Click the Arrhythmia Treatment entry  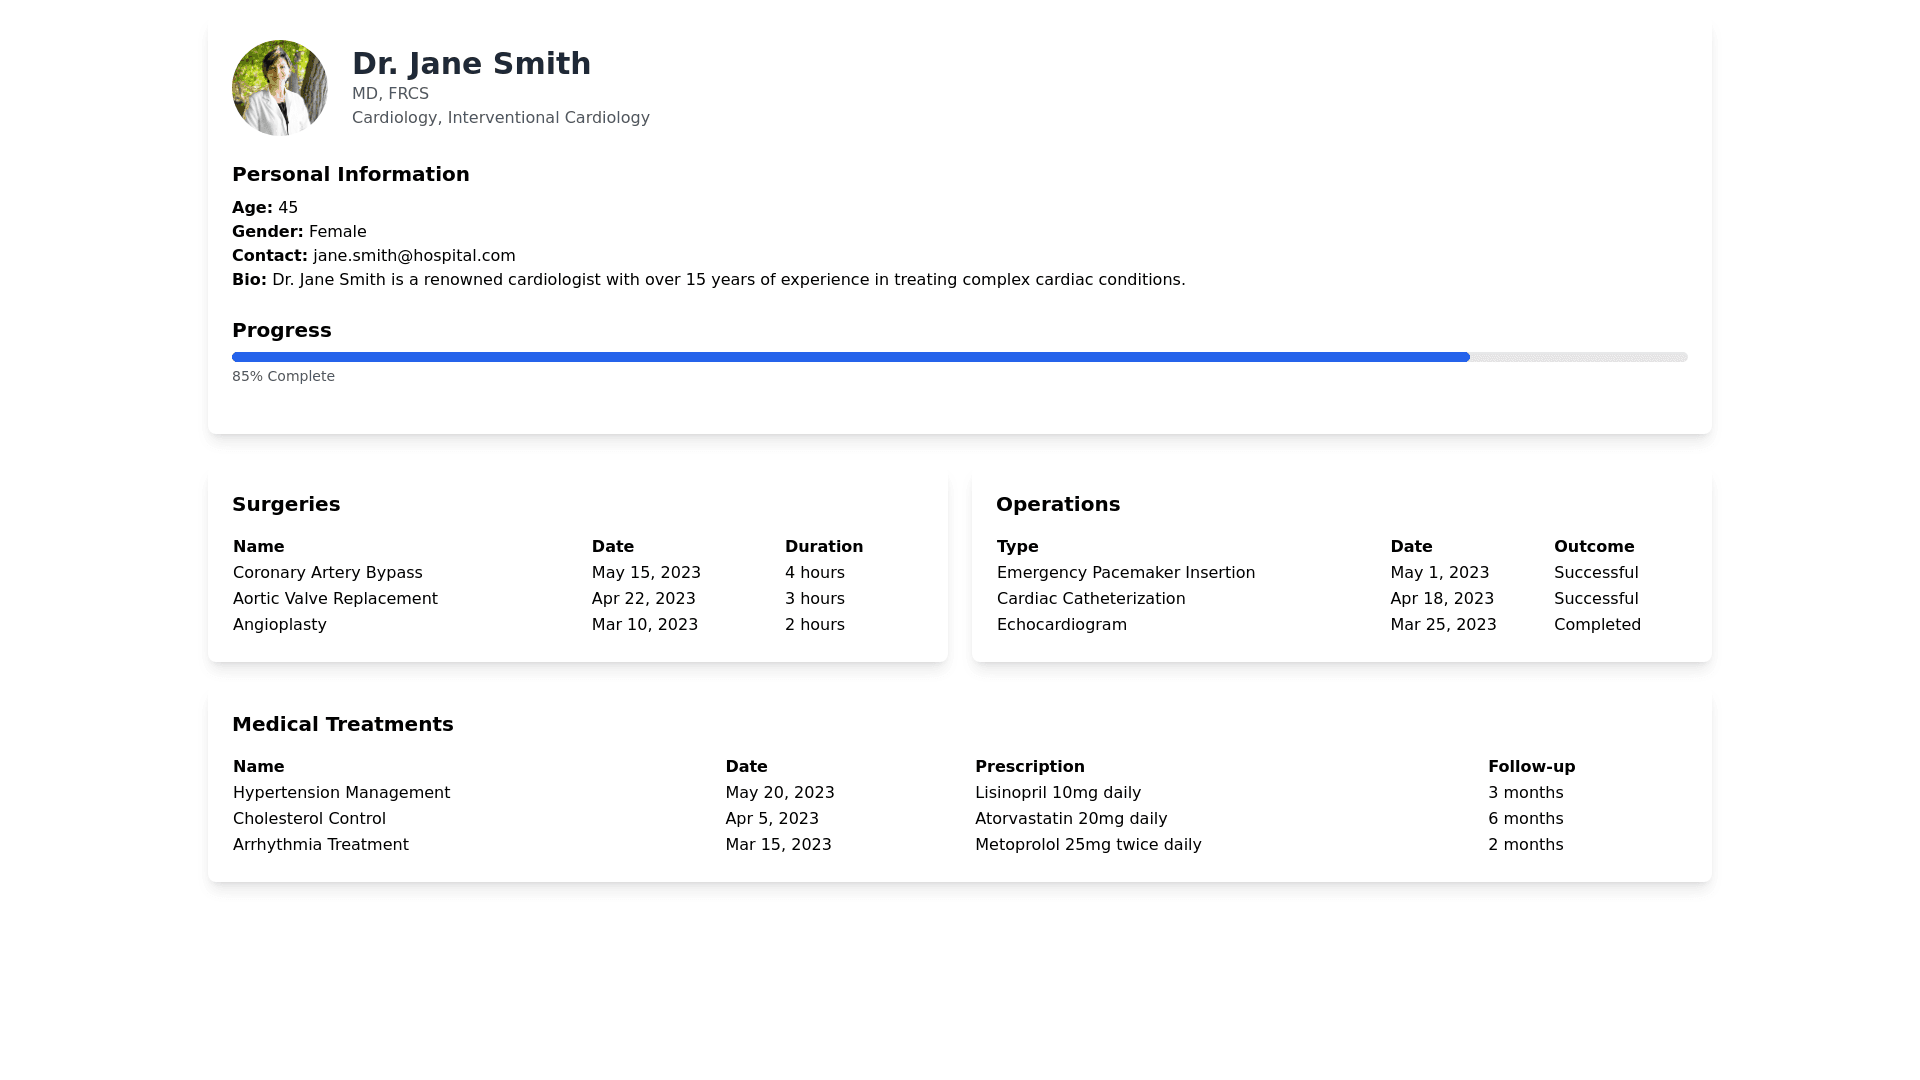point(320,845)
